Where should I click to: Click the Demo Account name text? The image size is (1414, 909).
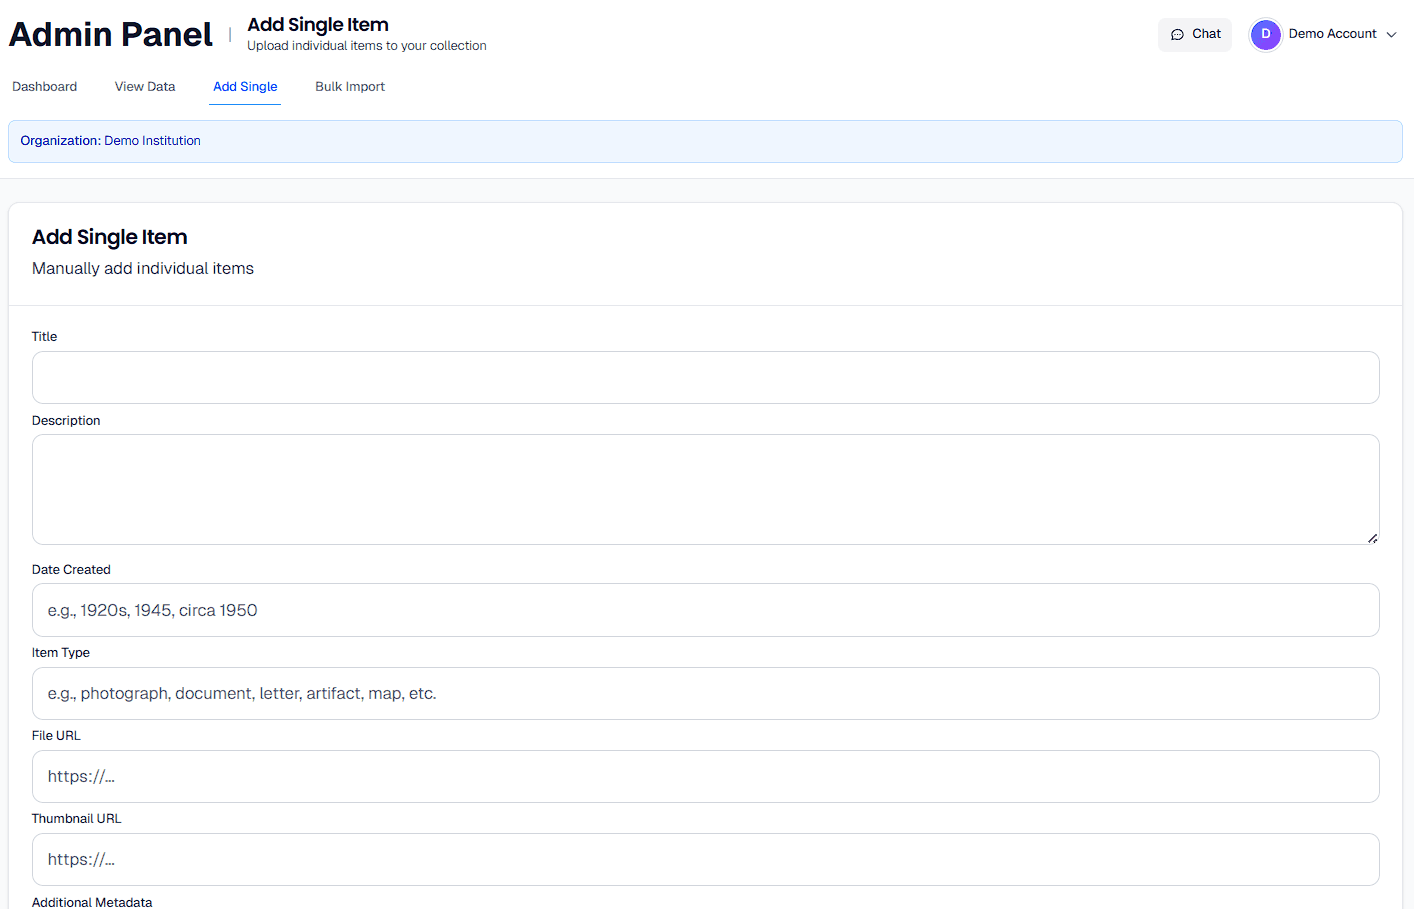point(1332,34)
